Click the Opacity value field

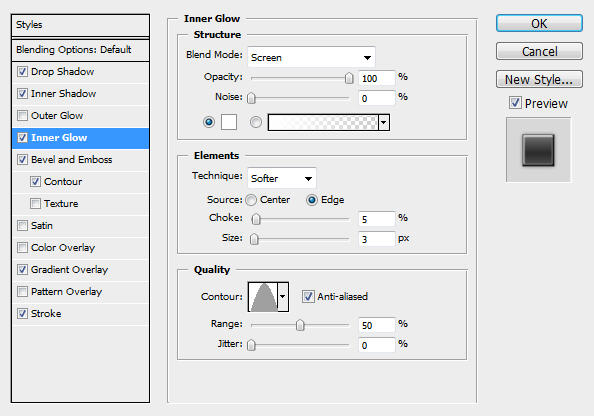377,78
